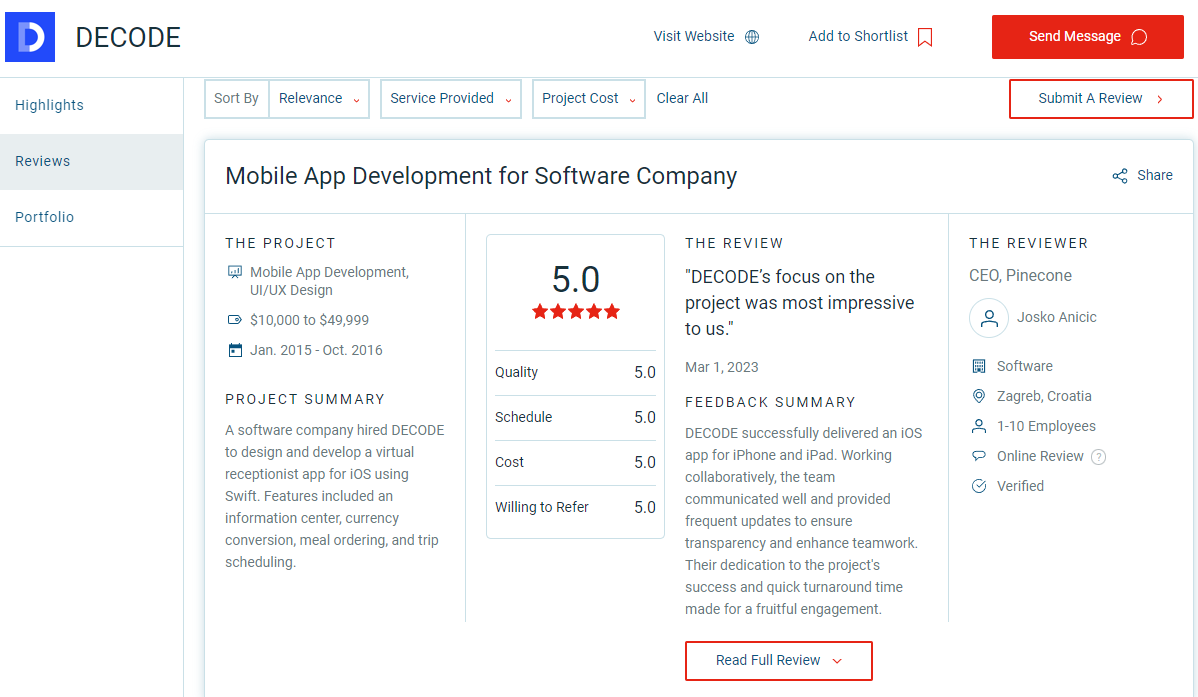Screen dimensions: 1198x697
Task: Click the price tag icon next to $10,000 to $49,999
Action: coord(235,320)
